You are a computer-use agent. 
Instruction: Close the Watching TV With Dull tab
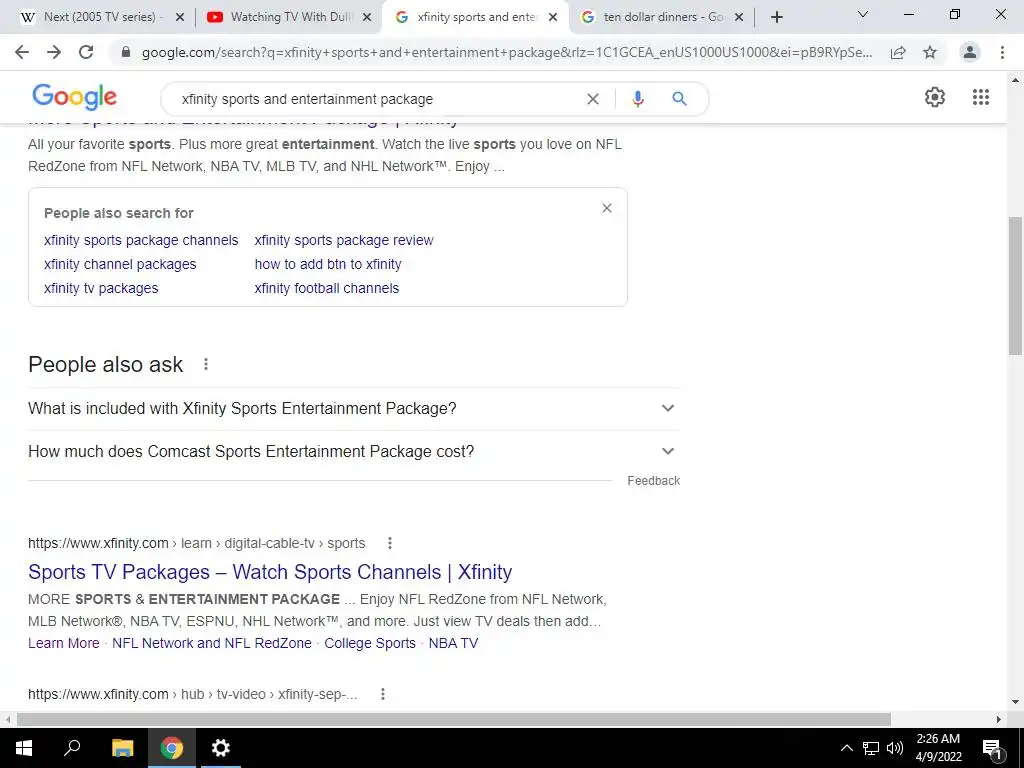pyautogui.click(x=367, y=18)
